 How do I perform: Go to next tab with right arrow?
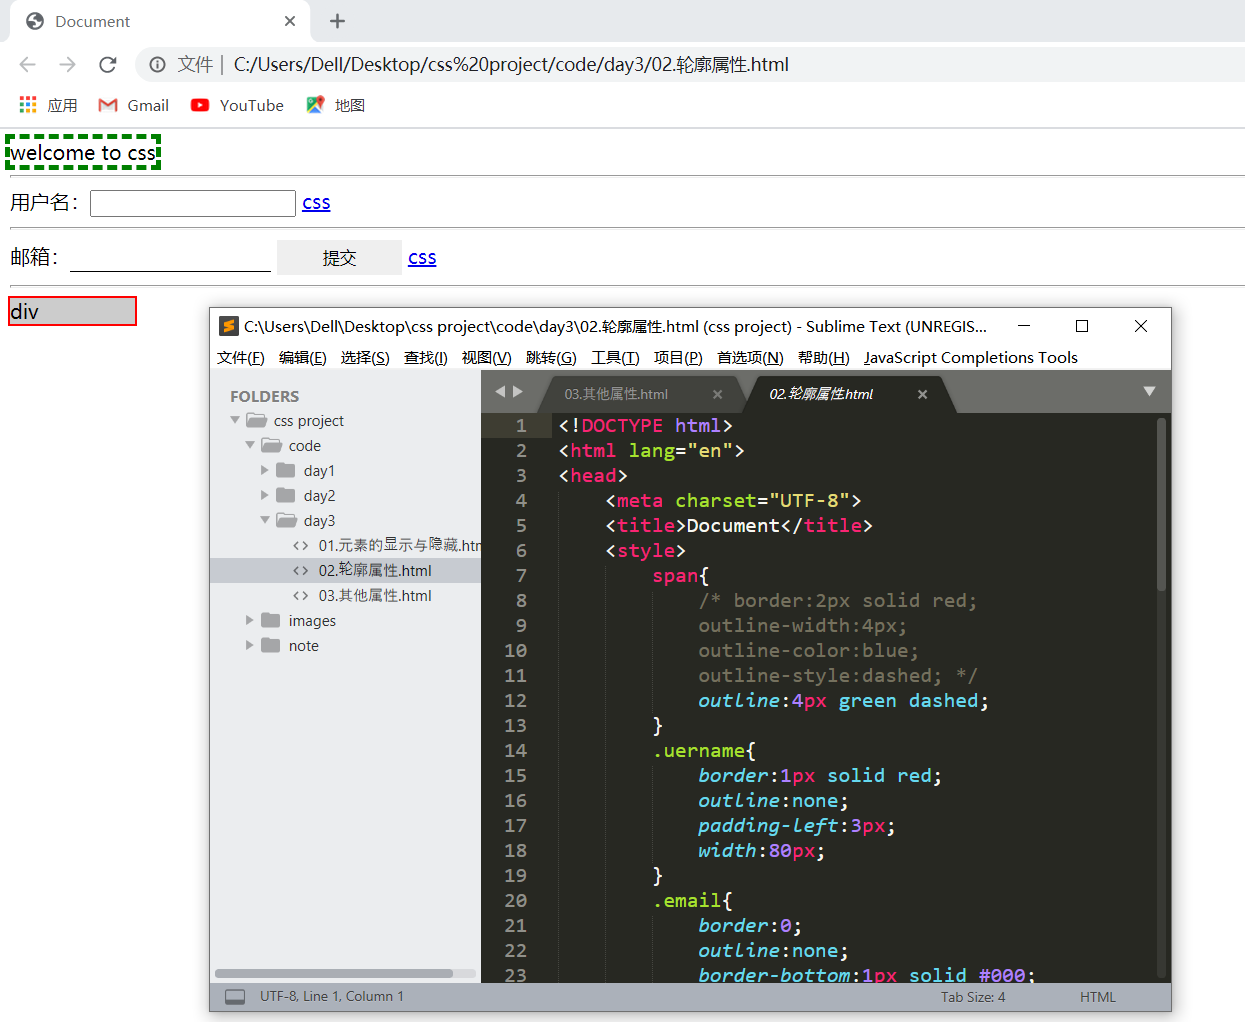518,392
